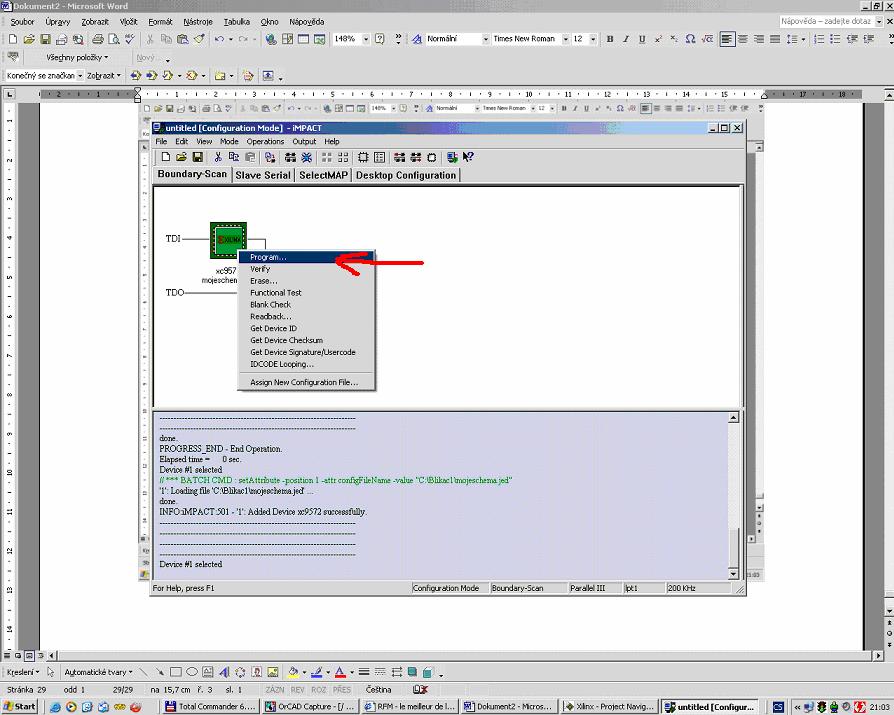Viewport: 894px width, 715px height.
Task: Click Font Color red A in Drawing toolbar
Action: [340, 672]
